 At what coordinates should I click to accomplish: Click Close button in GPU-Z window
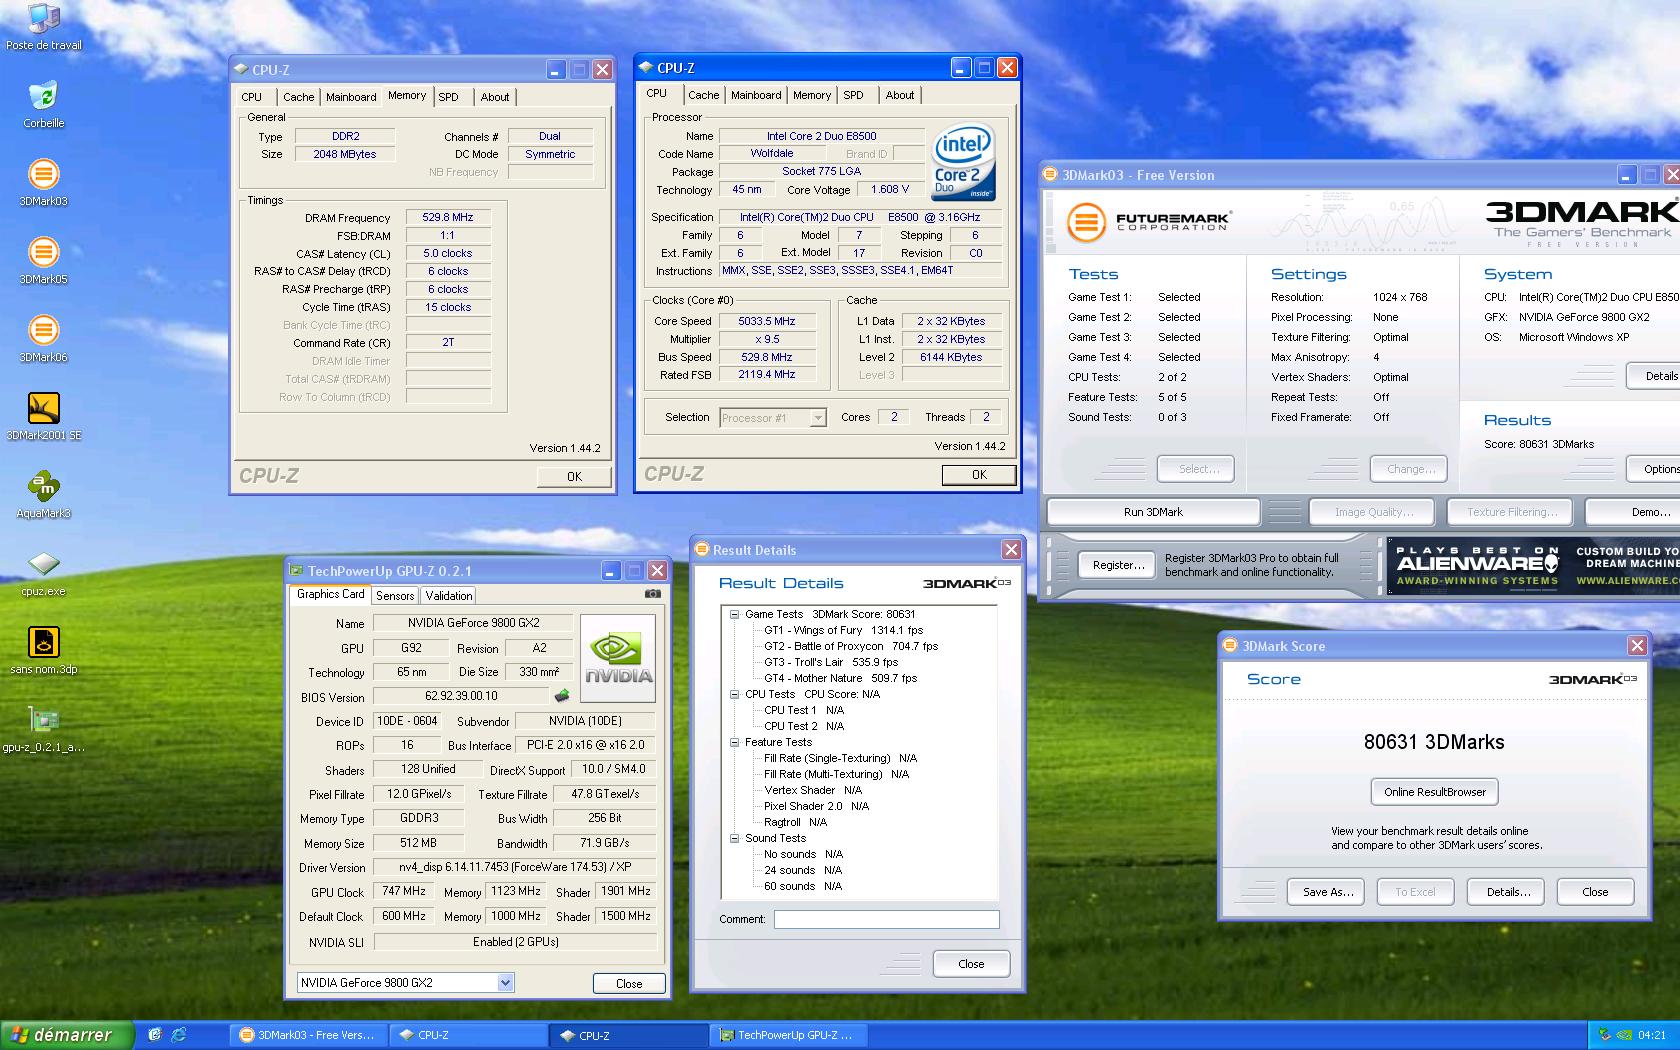(629, 983)
